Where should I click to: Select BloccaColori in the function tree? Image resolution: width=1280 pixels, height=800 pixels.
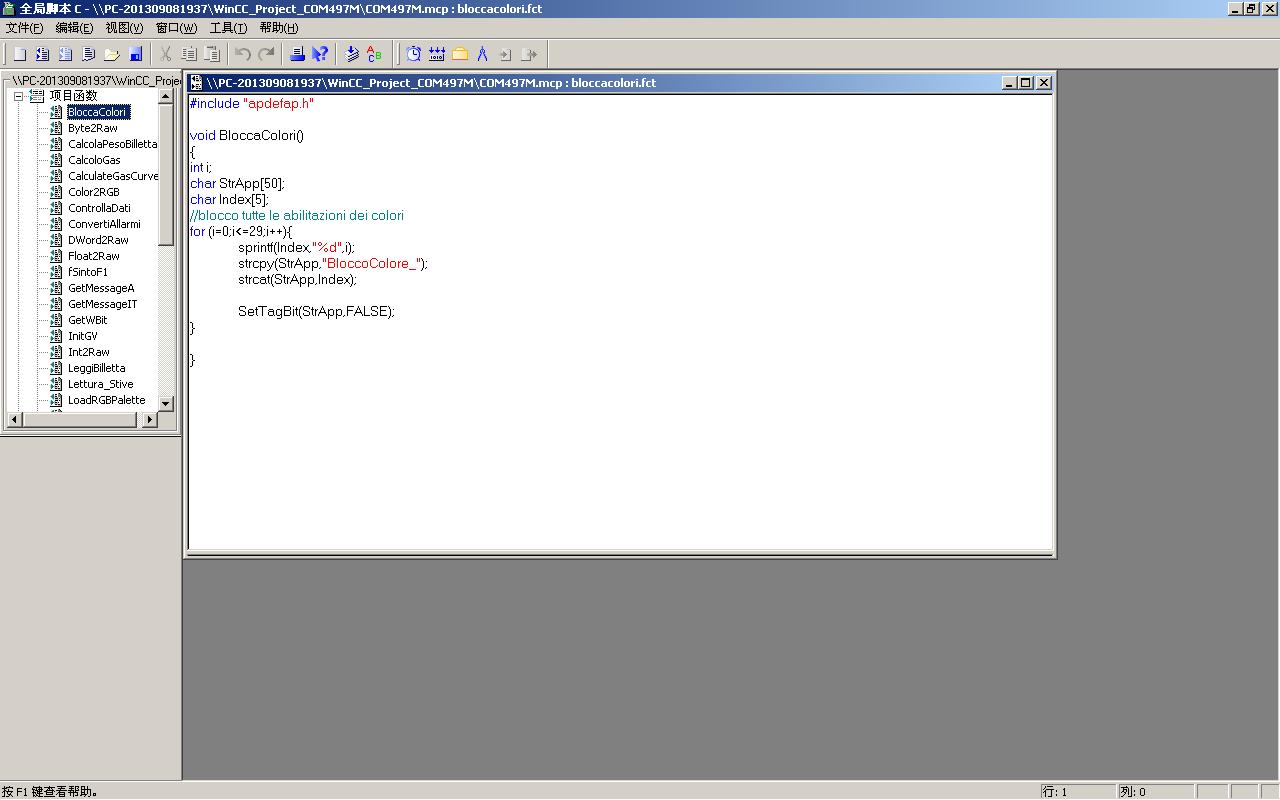click(98, 112)
